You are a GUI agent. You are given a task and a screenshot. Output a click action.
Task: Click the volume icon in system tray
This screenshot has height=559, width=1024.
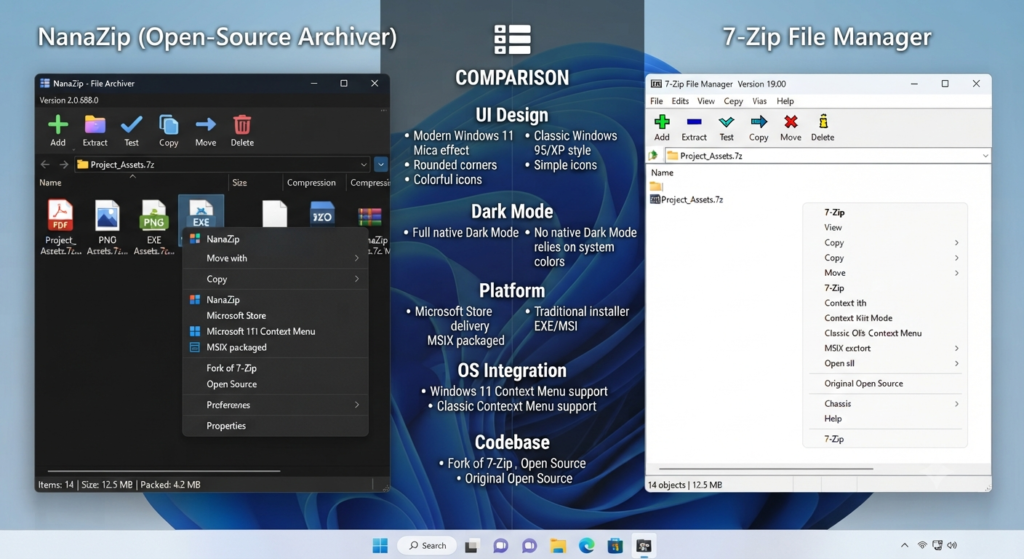point(952,545)
